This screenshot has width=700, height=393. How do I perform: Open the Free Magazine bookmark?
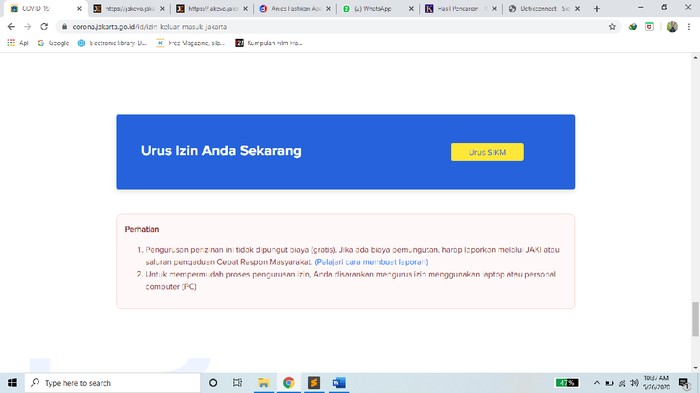tap(191, 43)
